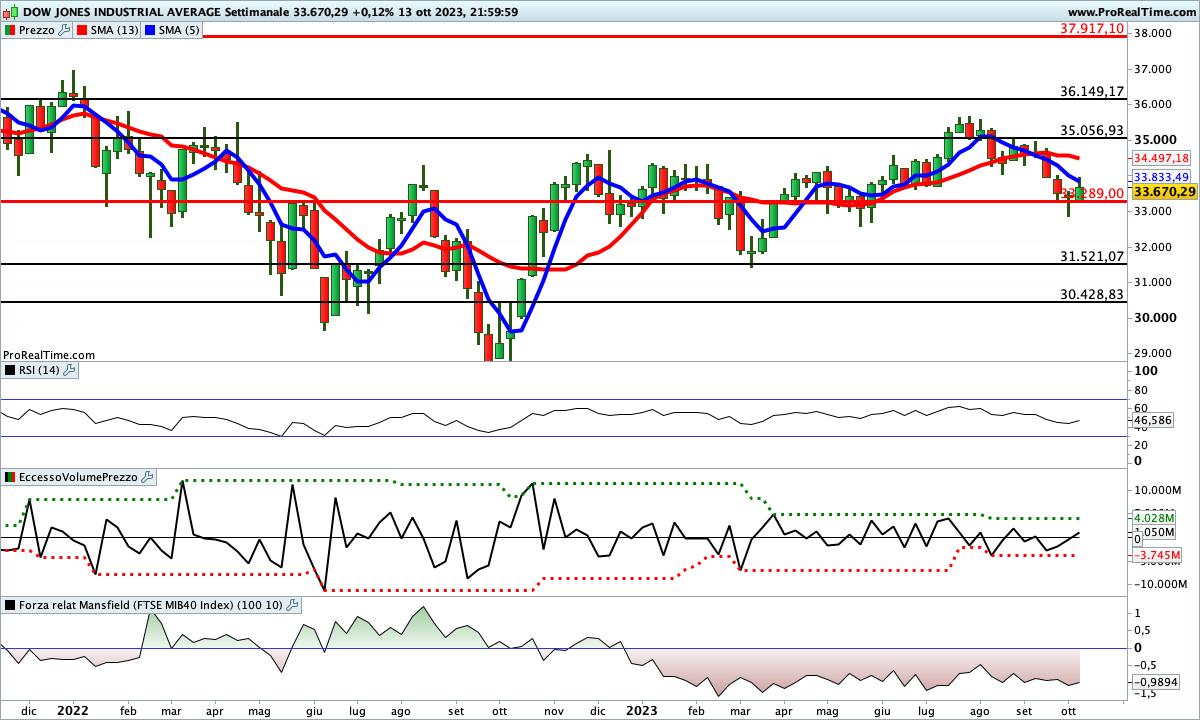Click candlestick chart icon in title bar

[10, 11]
